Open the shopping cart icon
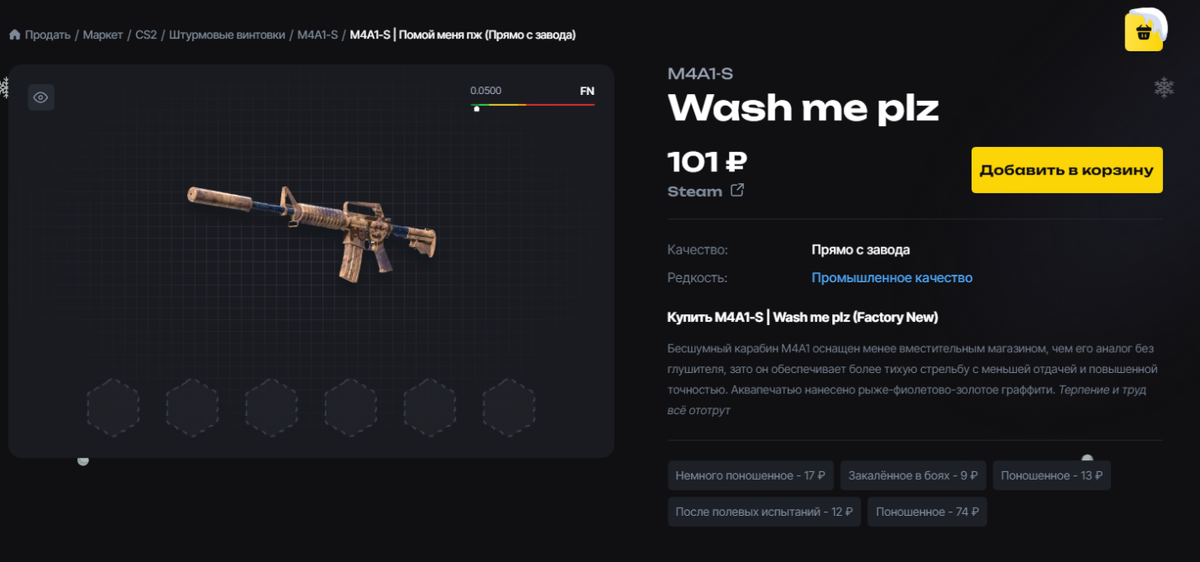This screenshot has height=562, width=1200. tap(1143, 32)
